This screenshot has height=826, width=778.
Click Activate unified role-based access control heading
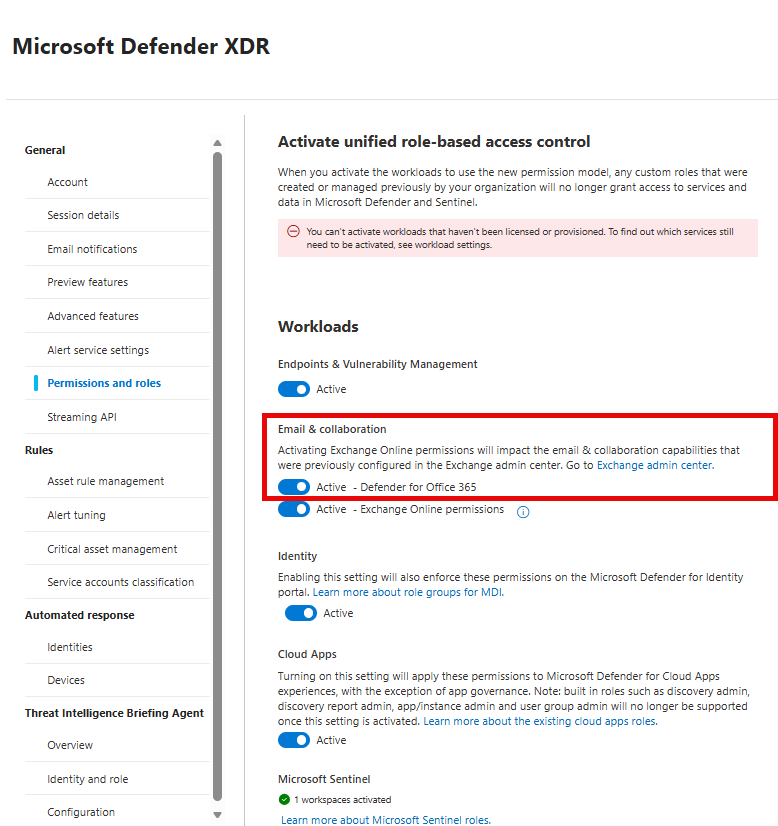434,142
